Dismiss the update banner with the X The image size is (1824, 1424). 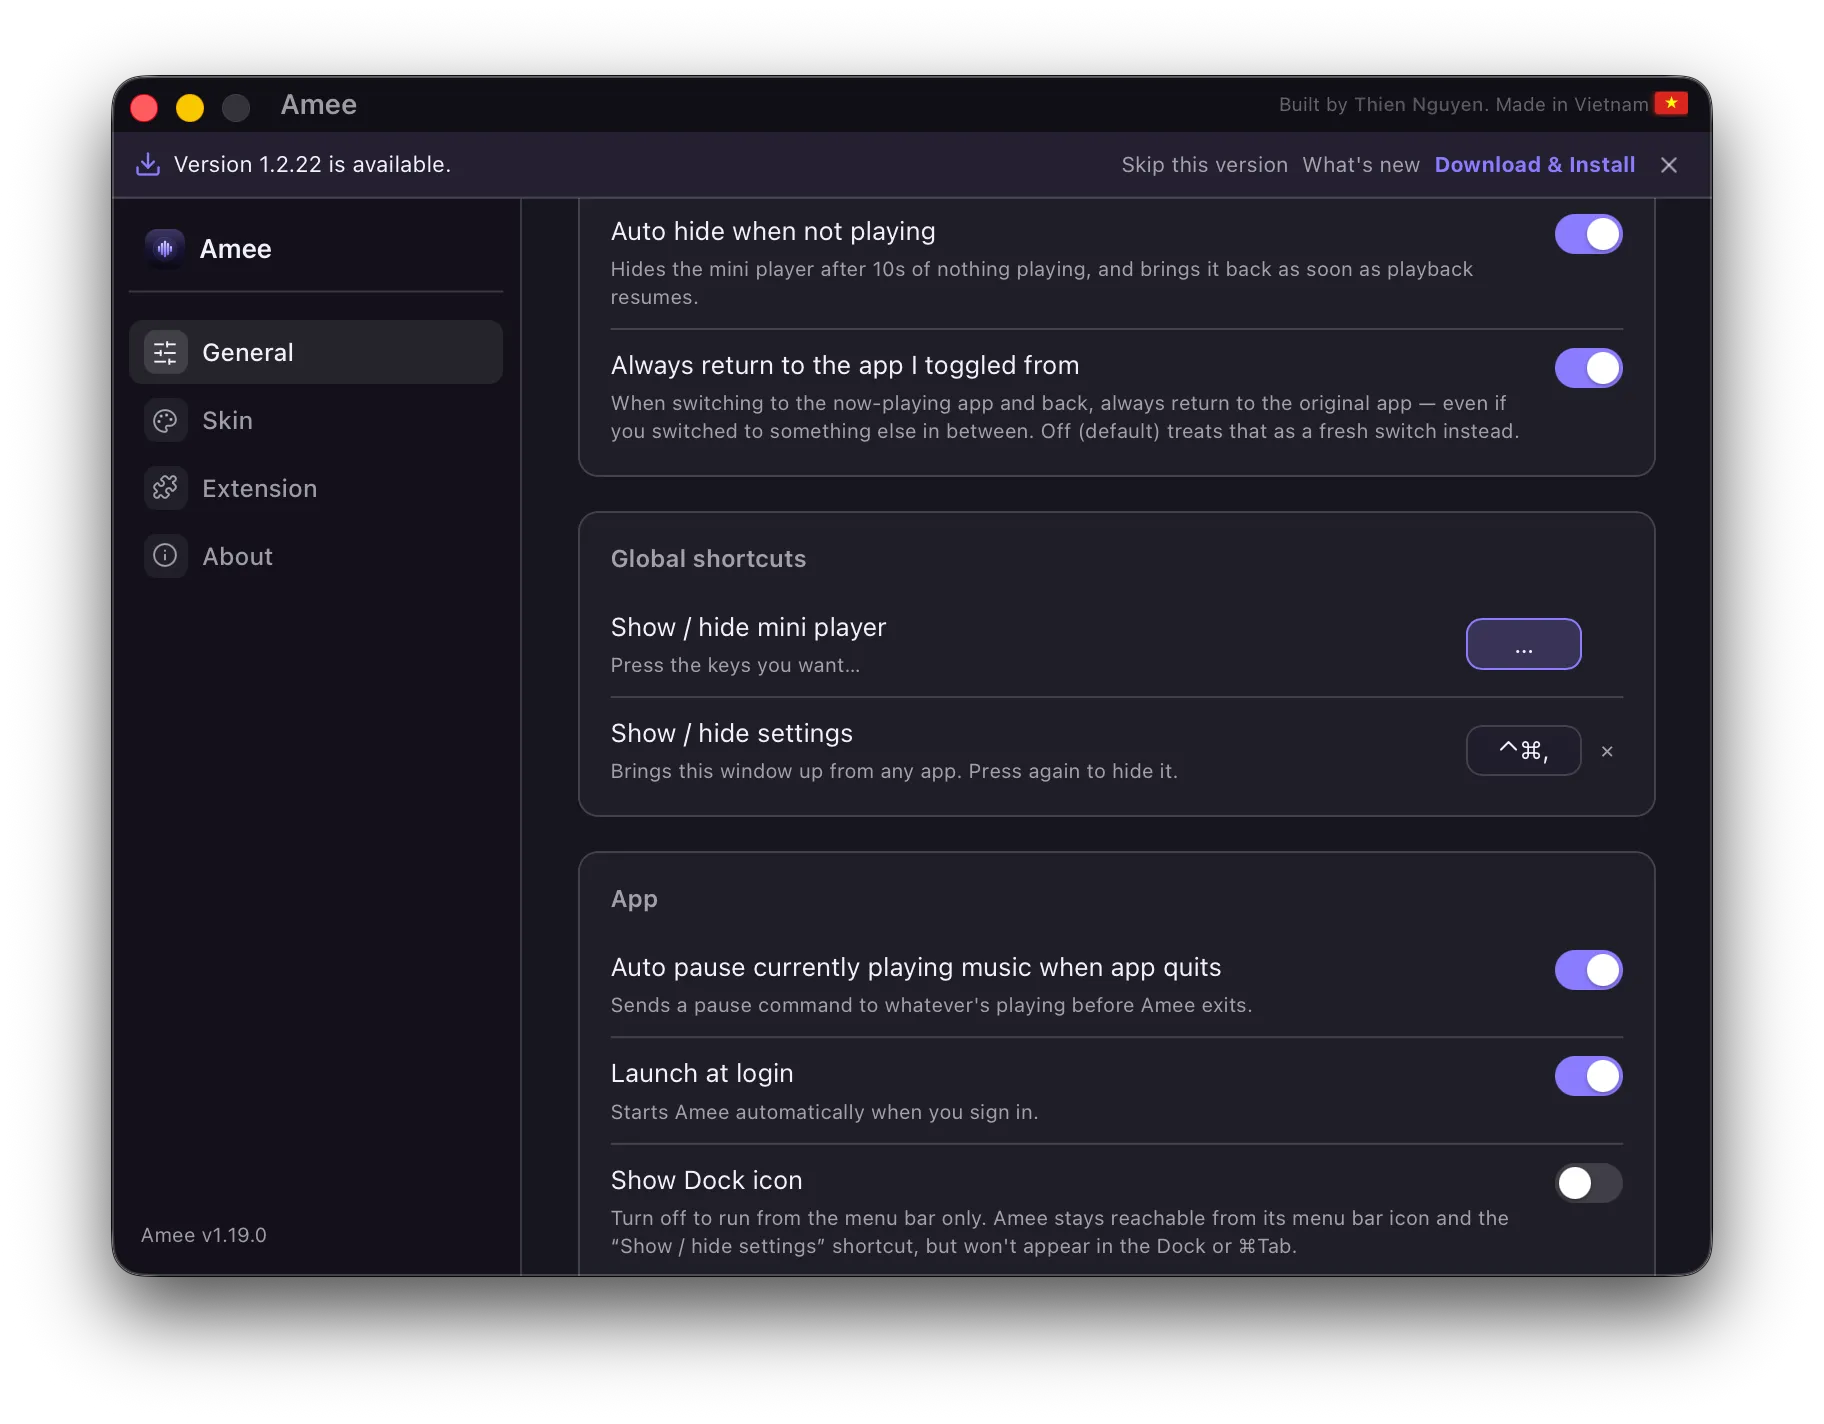pos(1669,165)
